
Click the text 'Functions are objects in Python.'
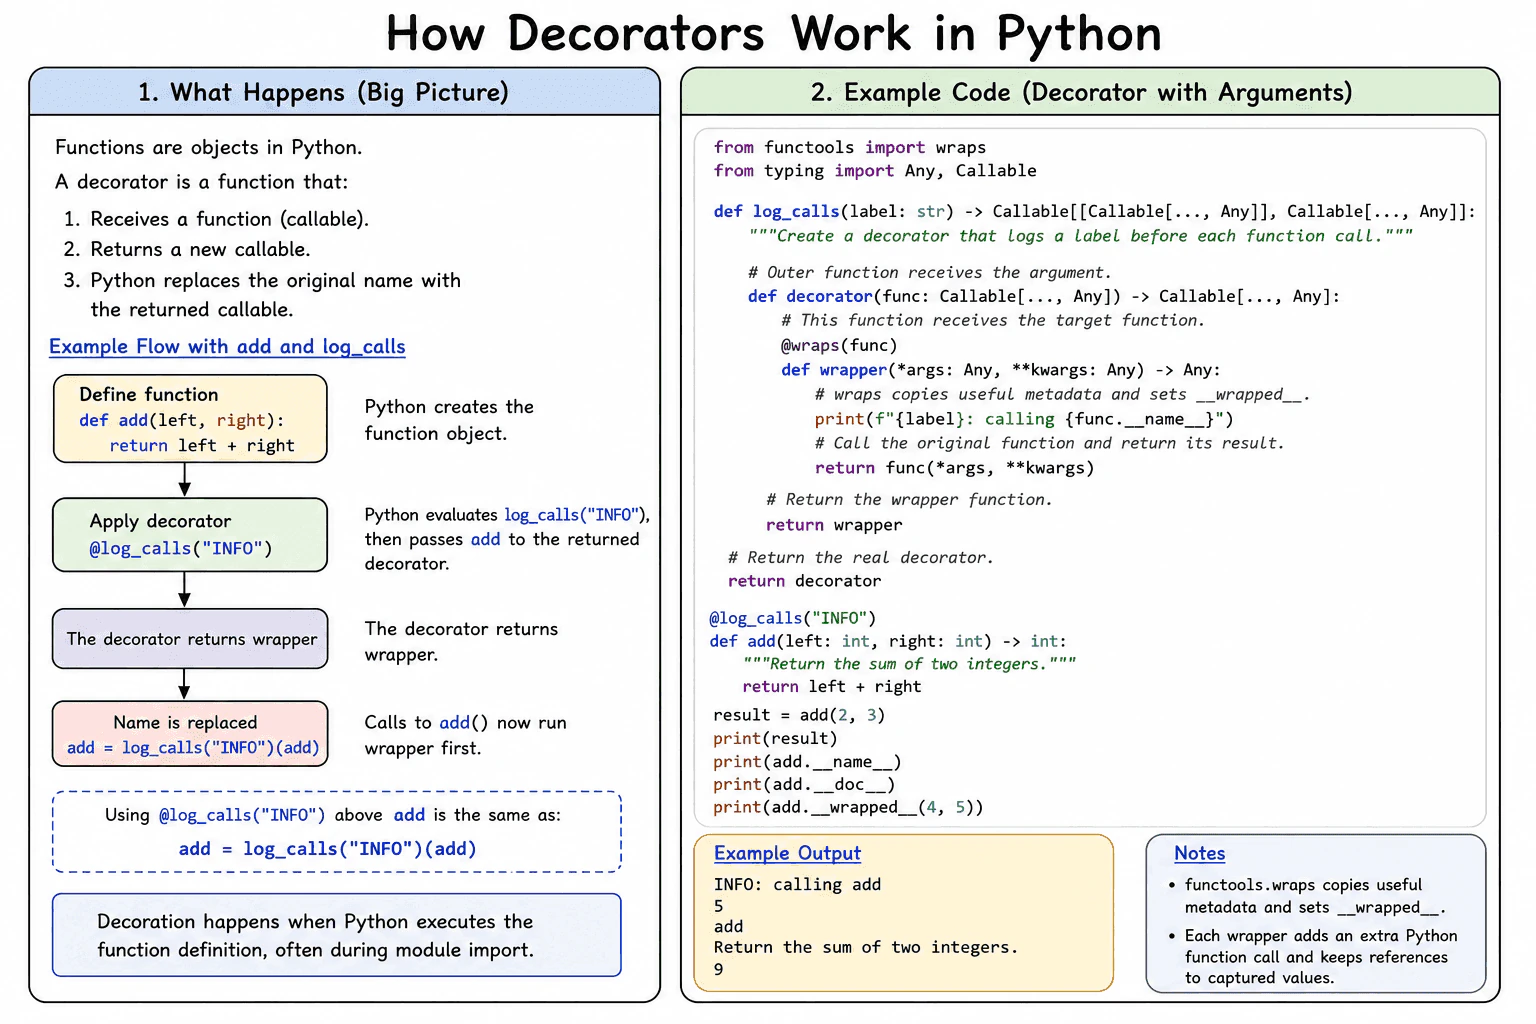209,148
